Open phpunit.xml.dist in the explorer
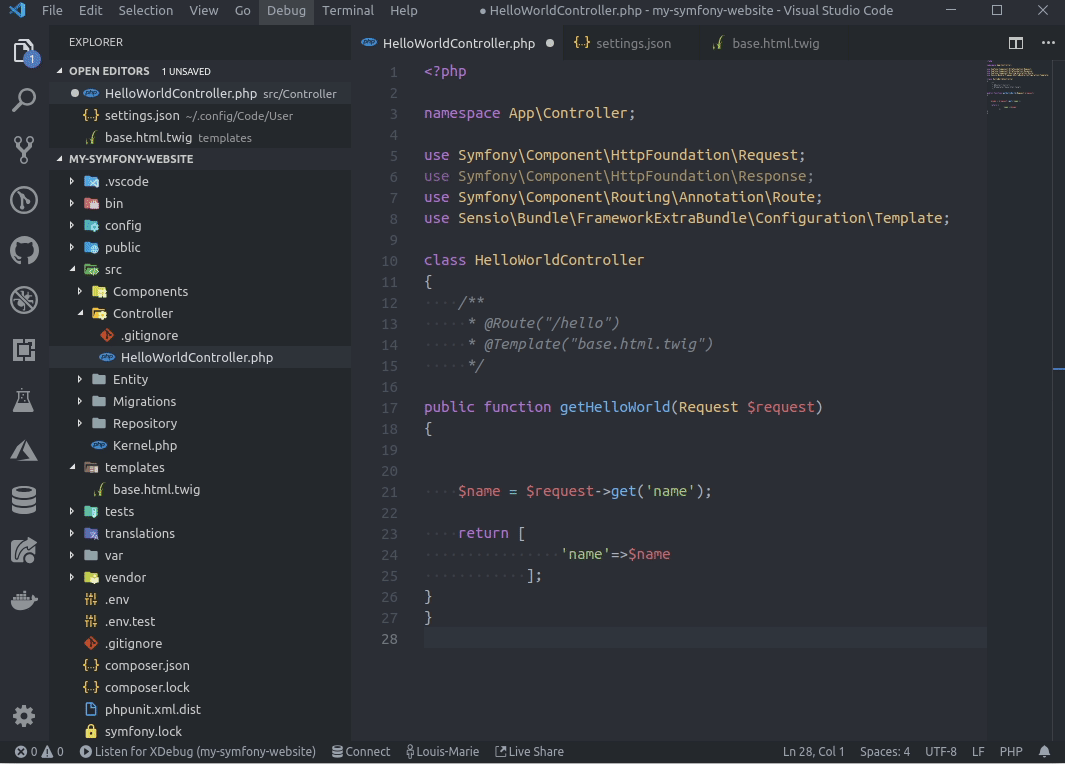1065x764 pixels. 200,709
